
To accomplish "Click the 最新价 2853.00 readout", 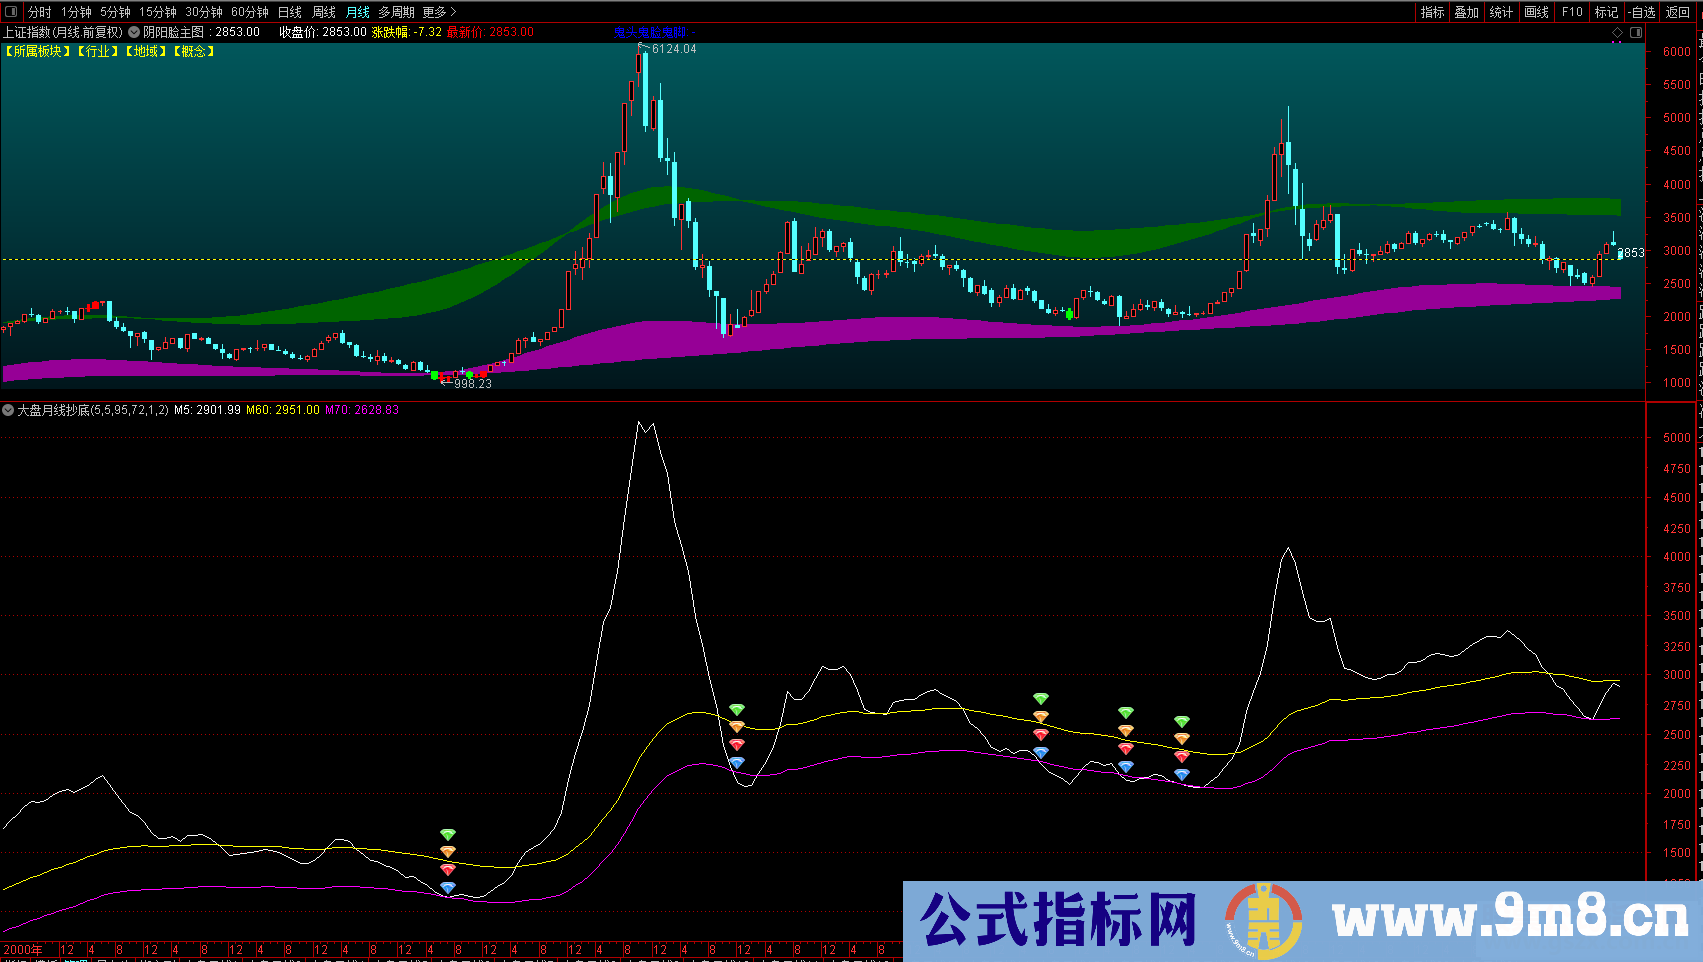I will coord(490,32).
